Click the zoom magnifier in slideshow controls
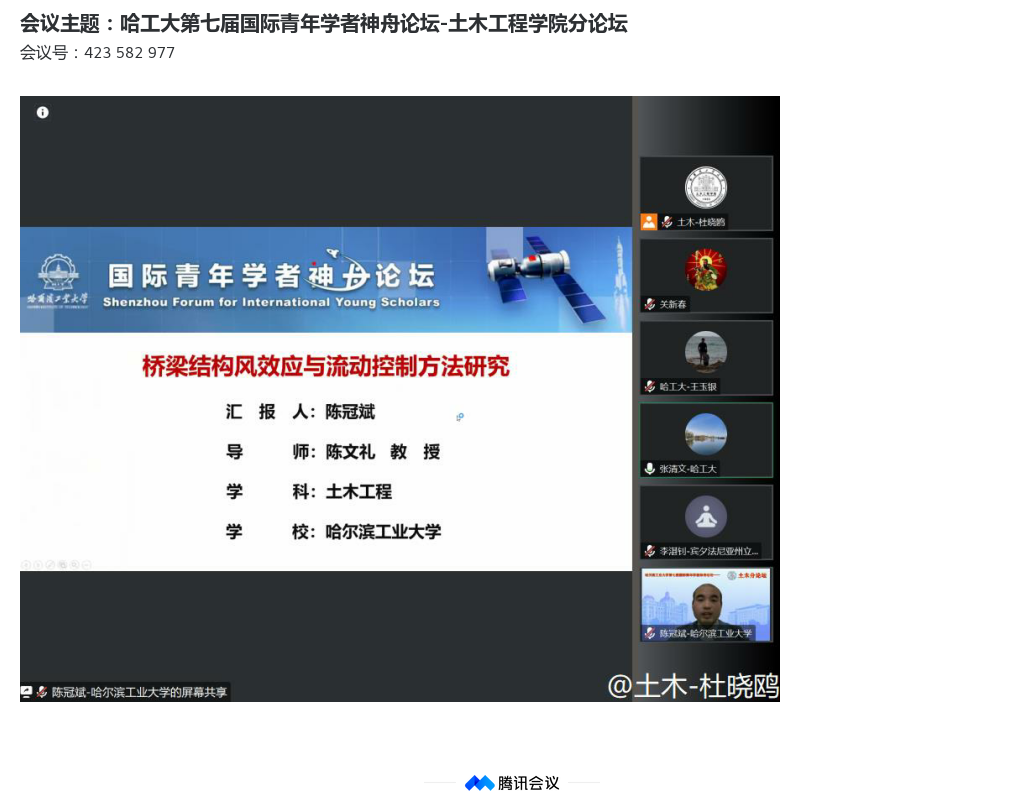This screenshot has width=1024, height=811. [74, 565]
